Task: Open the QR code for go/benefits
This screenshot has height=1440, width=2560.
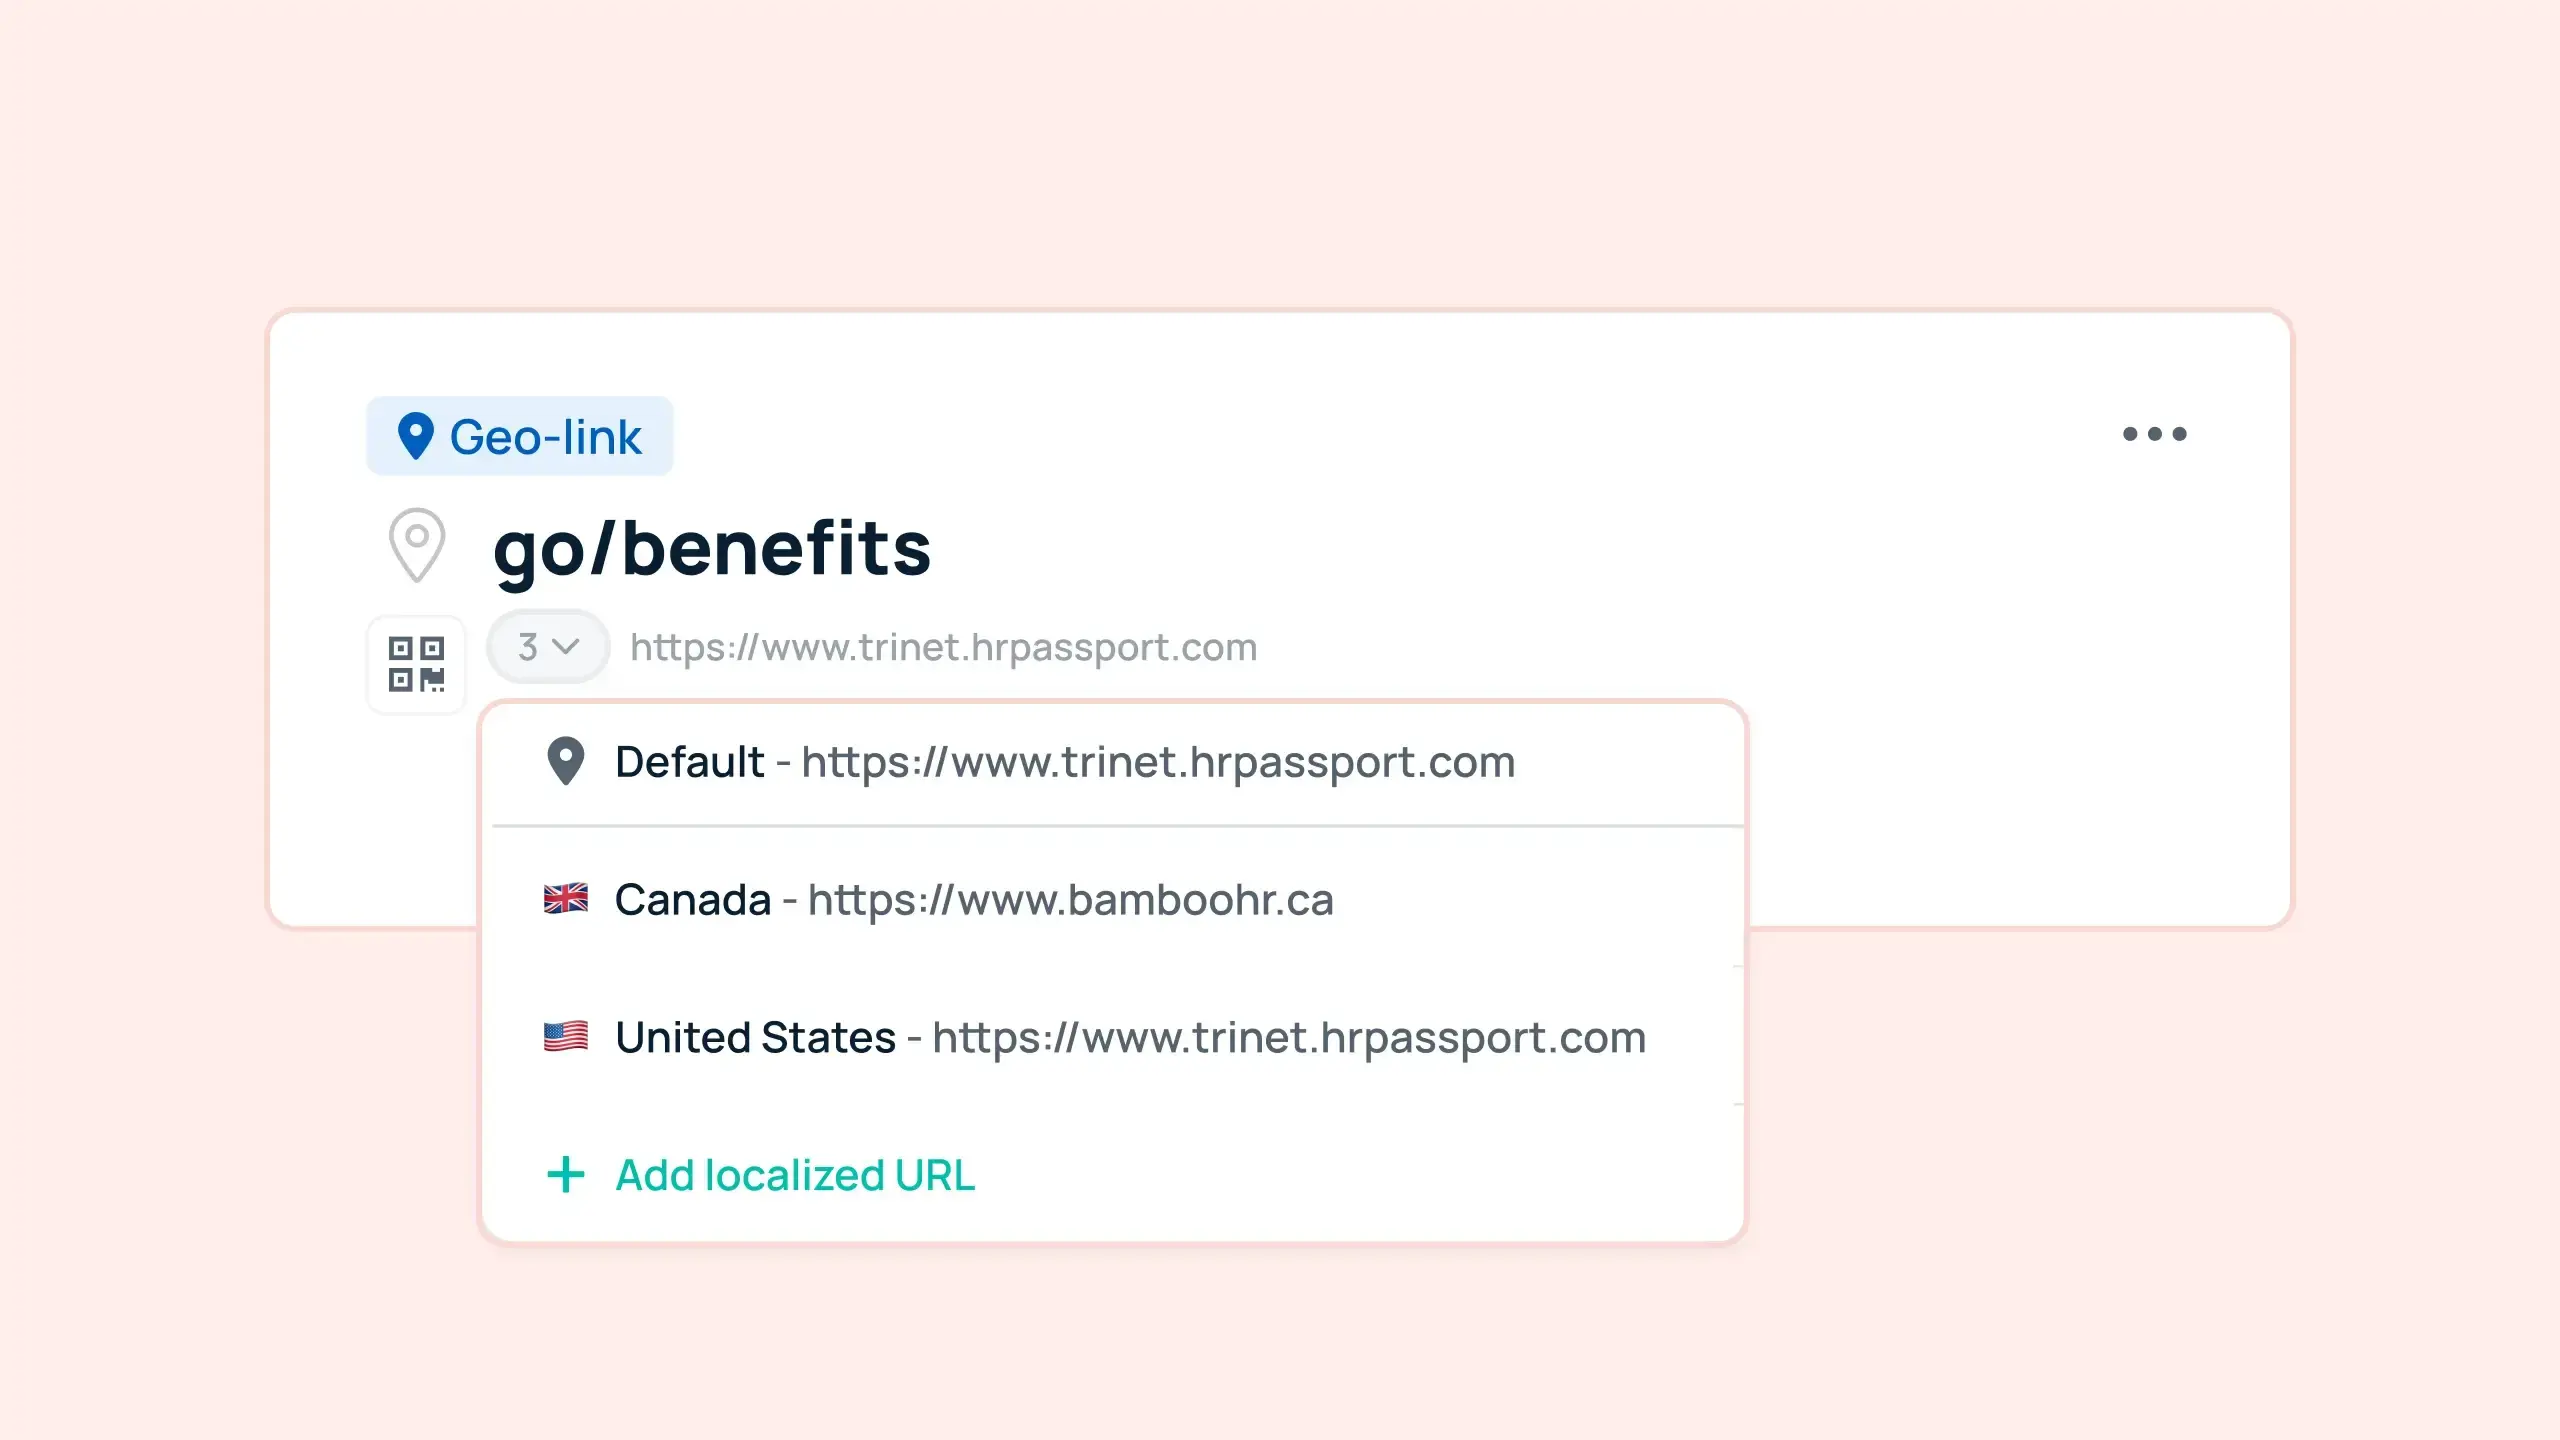Action: click(415, 665)
